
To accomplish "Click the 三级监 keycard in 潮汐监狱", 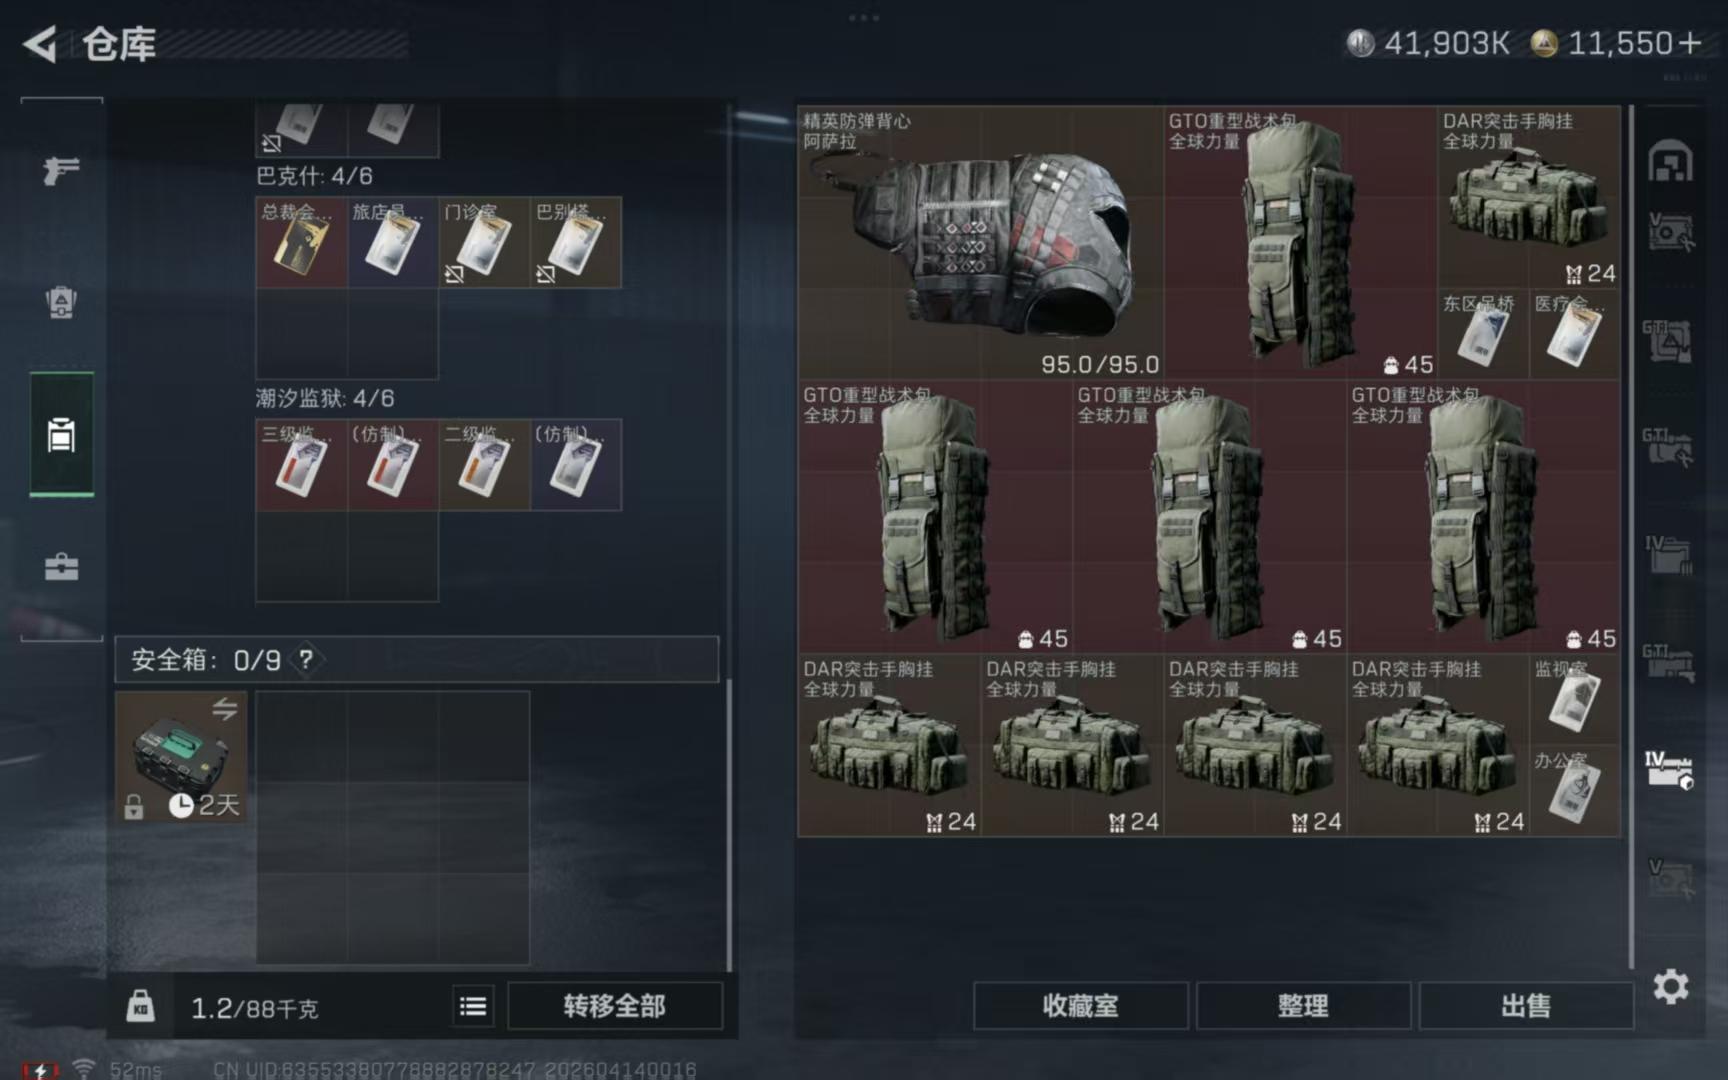I will 301,465.
